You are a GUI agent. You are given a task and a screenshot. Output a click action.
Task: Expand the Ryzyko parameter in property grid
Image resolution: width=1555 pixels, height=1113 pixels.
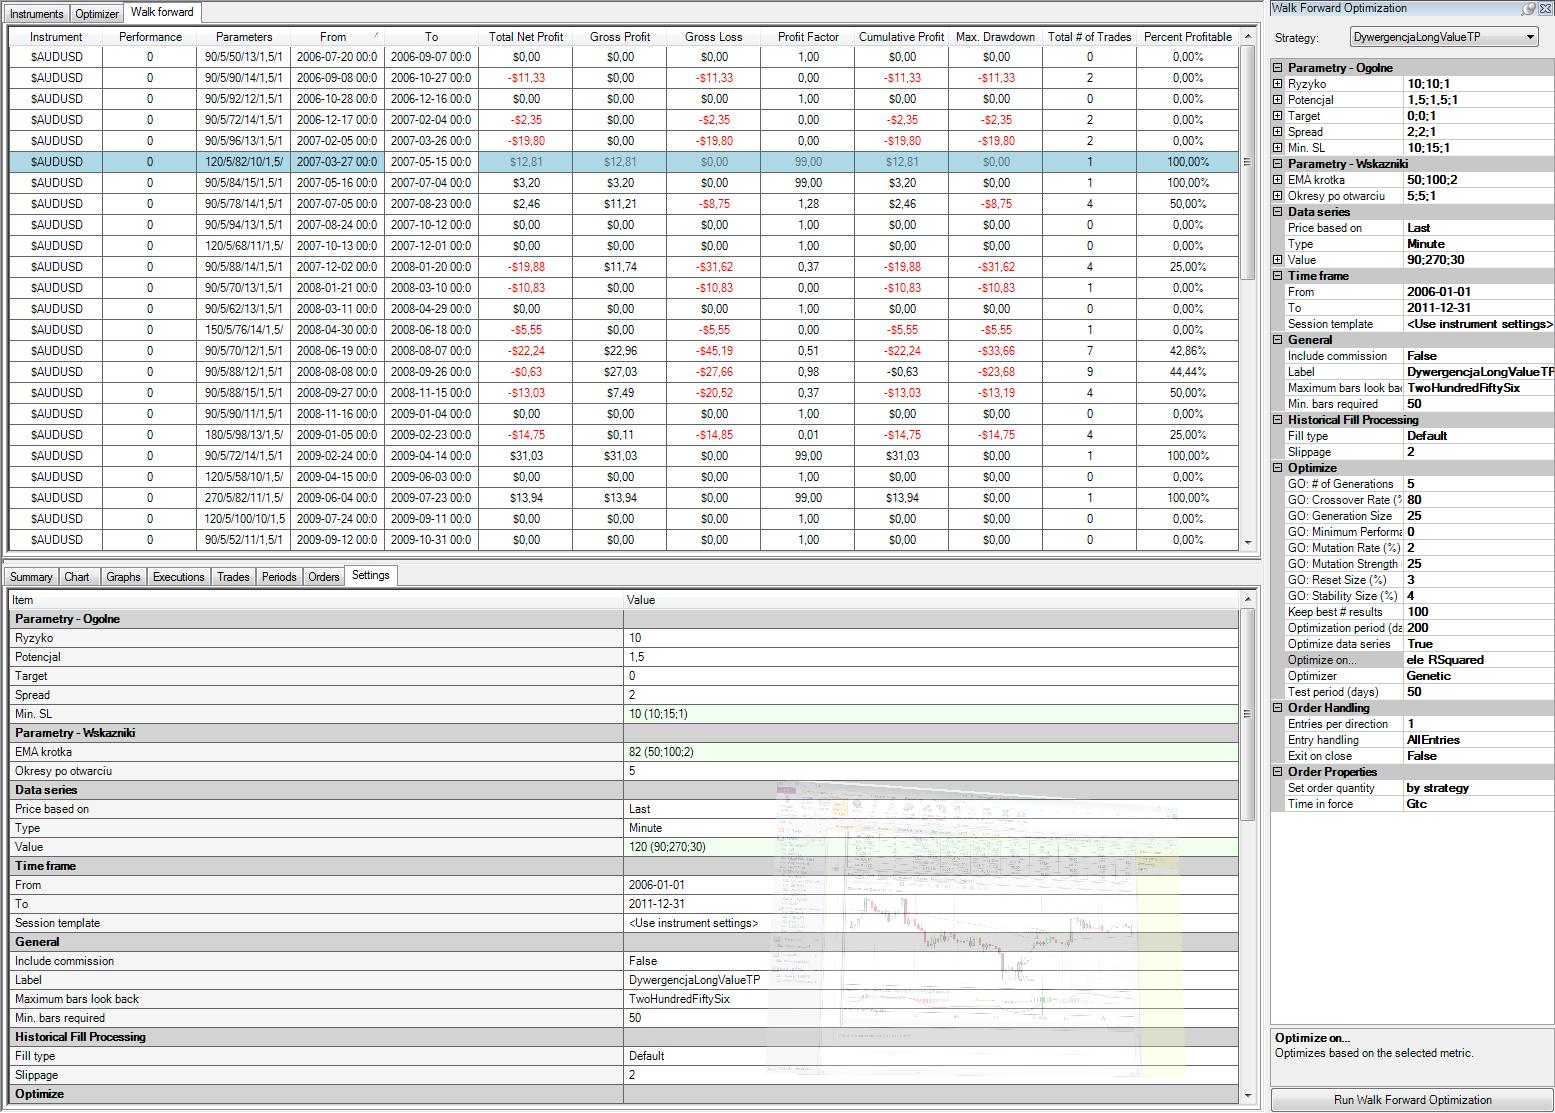click(1278, 84)
